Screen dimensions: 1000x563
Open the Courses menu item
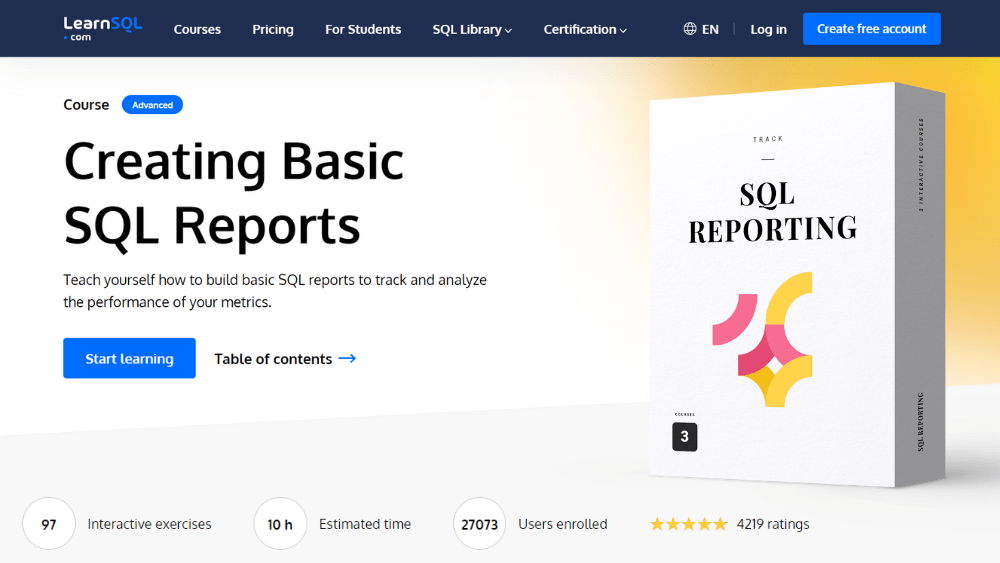(197, 29)
